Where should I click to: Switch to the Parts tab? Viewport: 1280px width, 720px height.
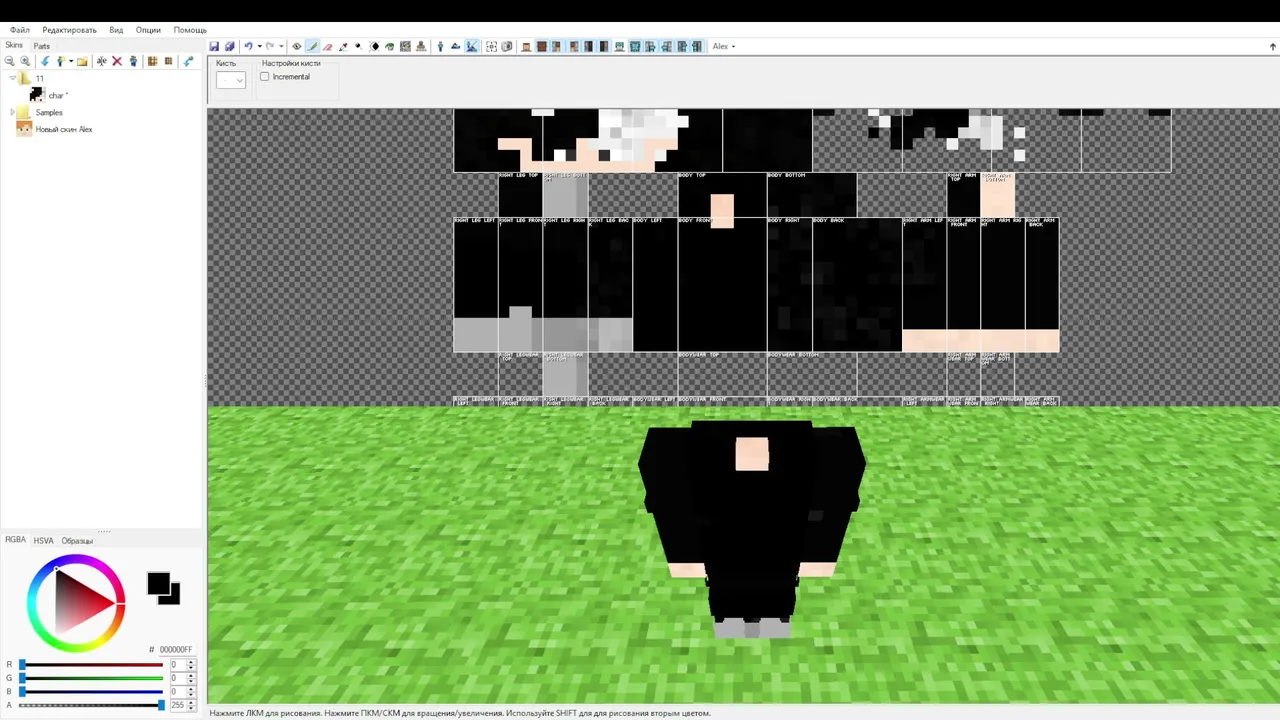tap(41, 46)
